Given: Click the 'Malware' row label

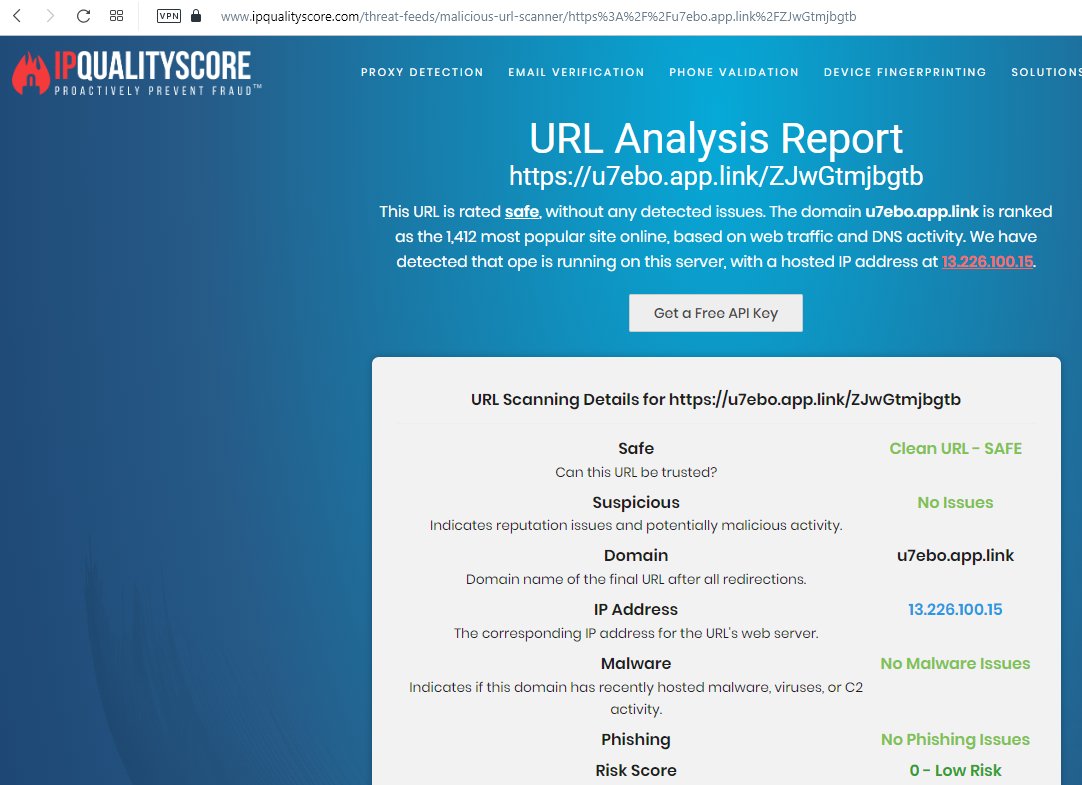Looking at the screenshot, I should pyautogui.click(x=636, y=664).
